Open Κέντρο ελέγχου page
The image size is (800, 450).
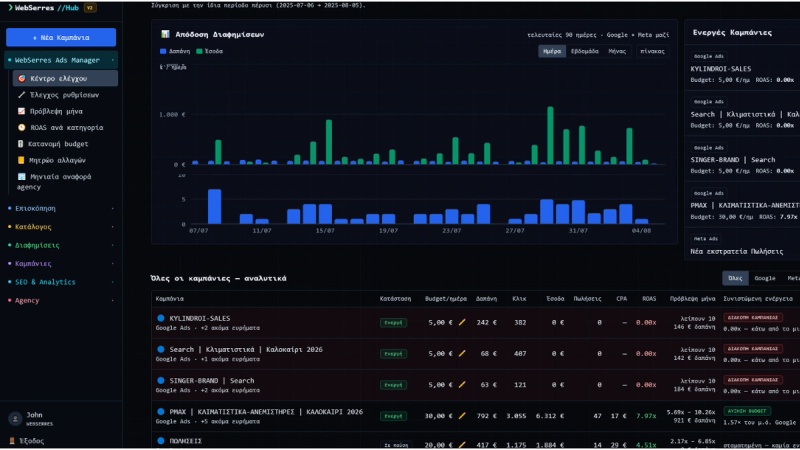coord(65,78)
